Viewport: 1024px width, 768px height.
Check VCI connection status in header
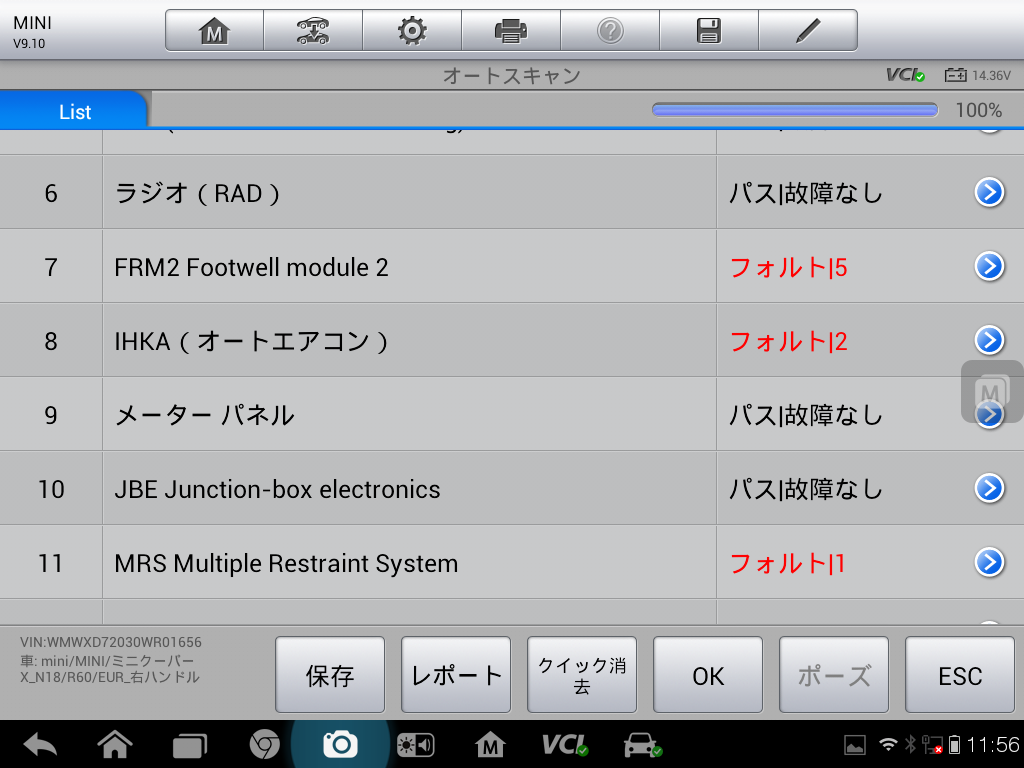(x=905, y=75)
